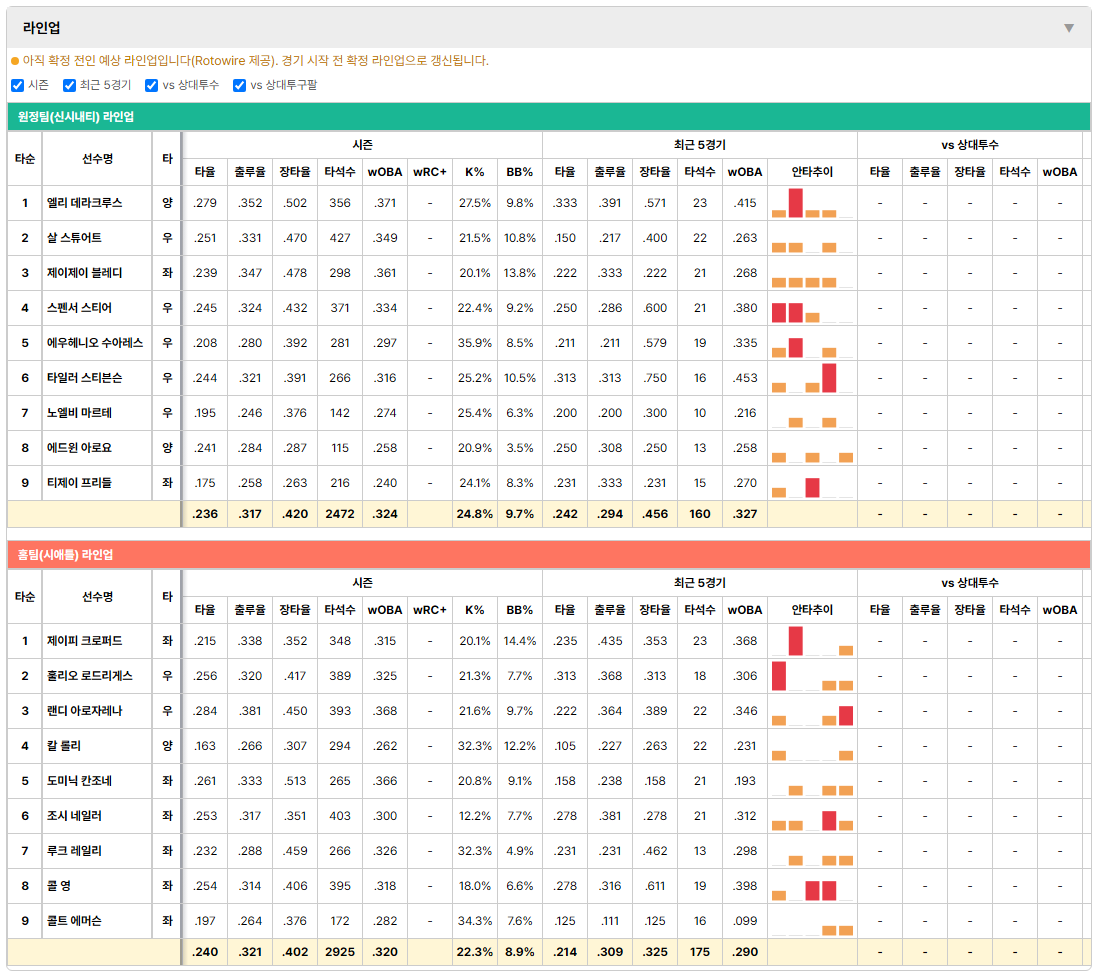
Task: Open player 엘리 데라크루스
Action: pos(84,203)
